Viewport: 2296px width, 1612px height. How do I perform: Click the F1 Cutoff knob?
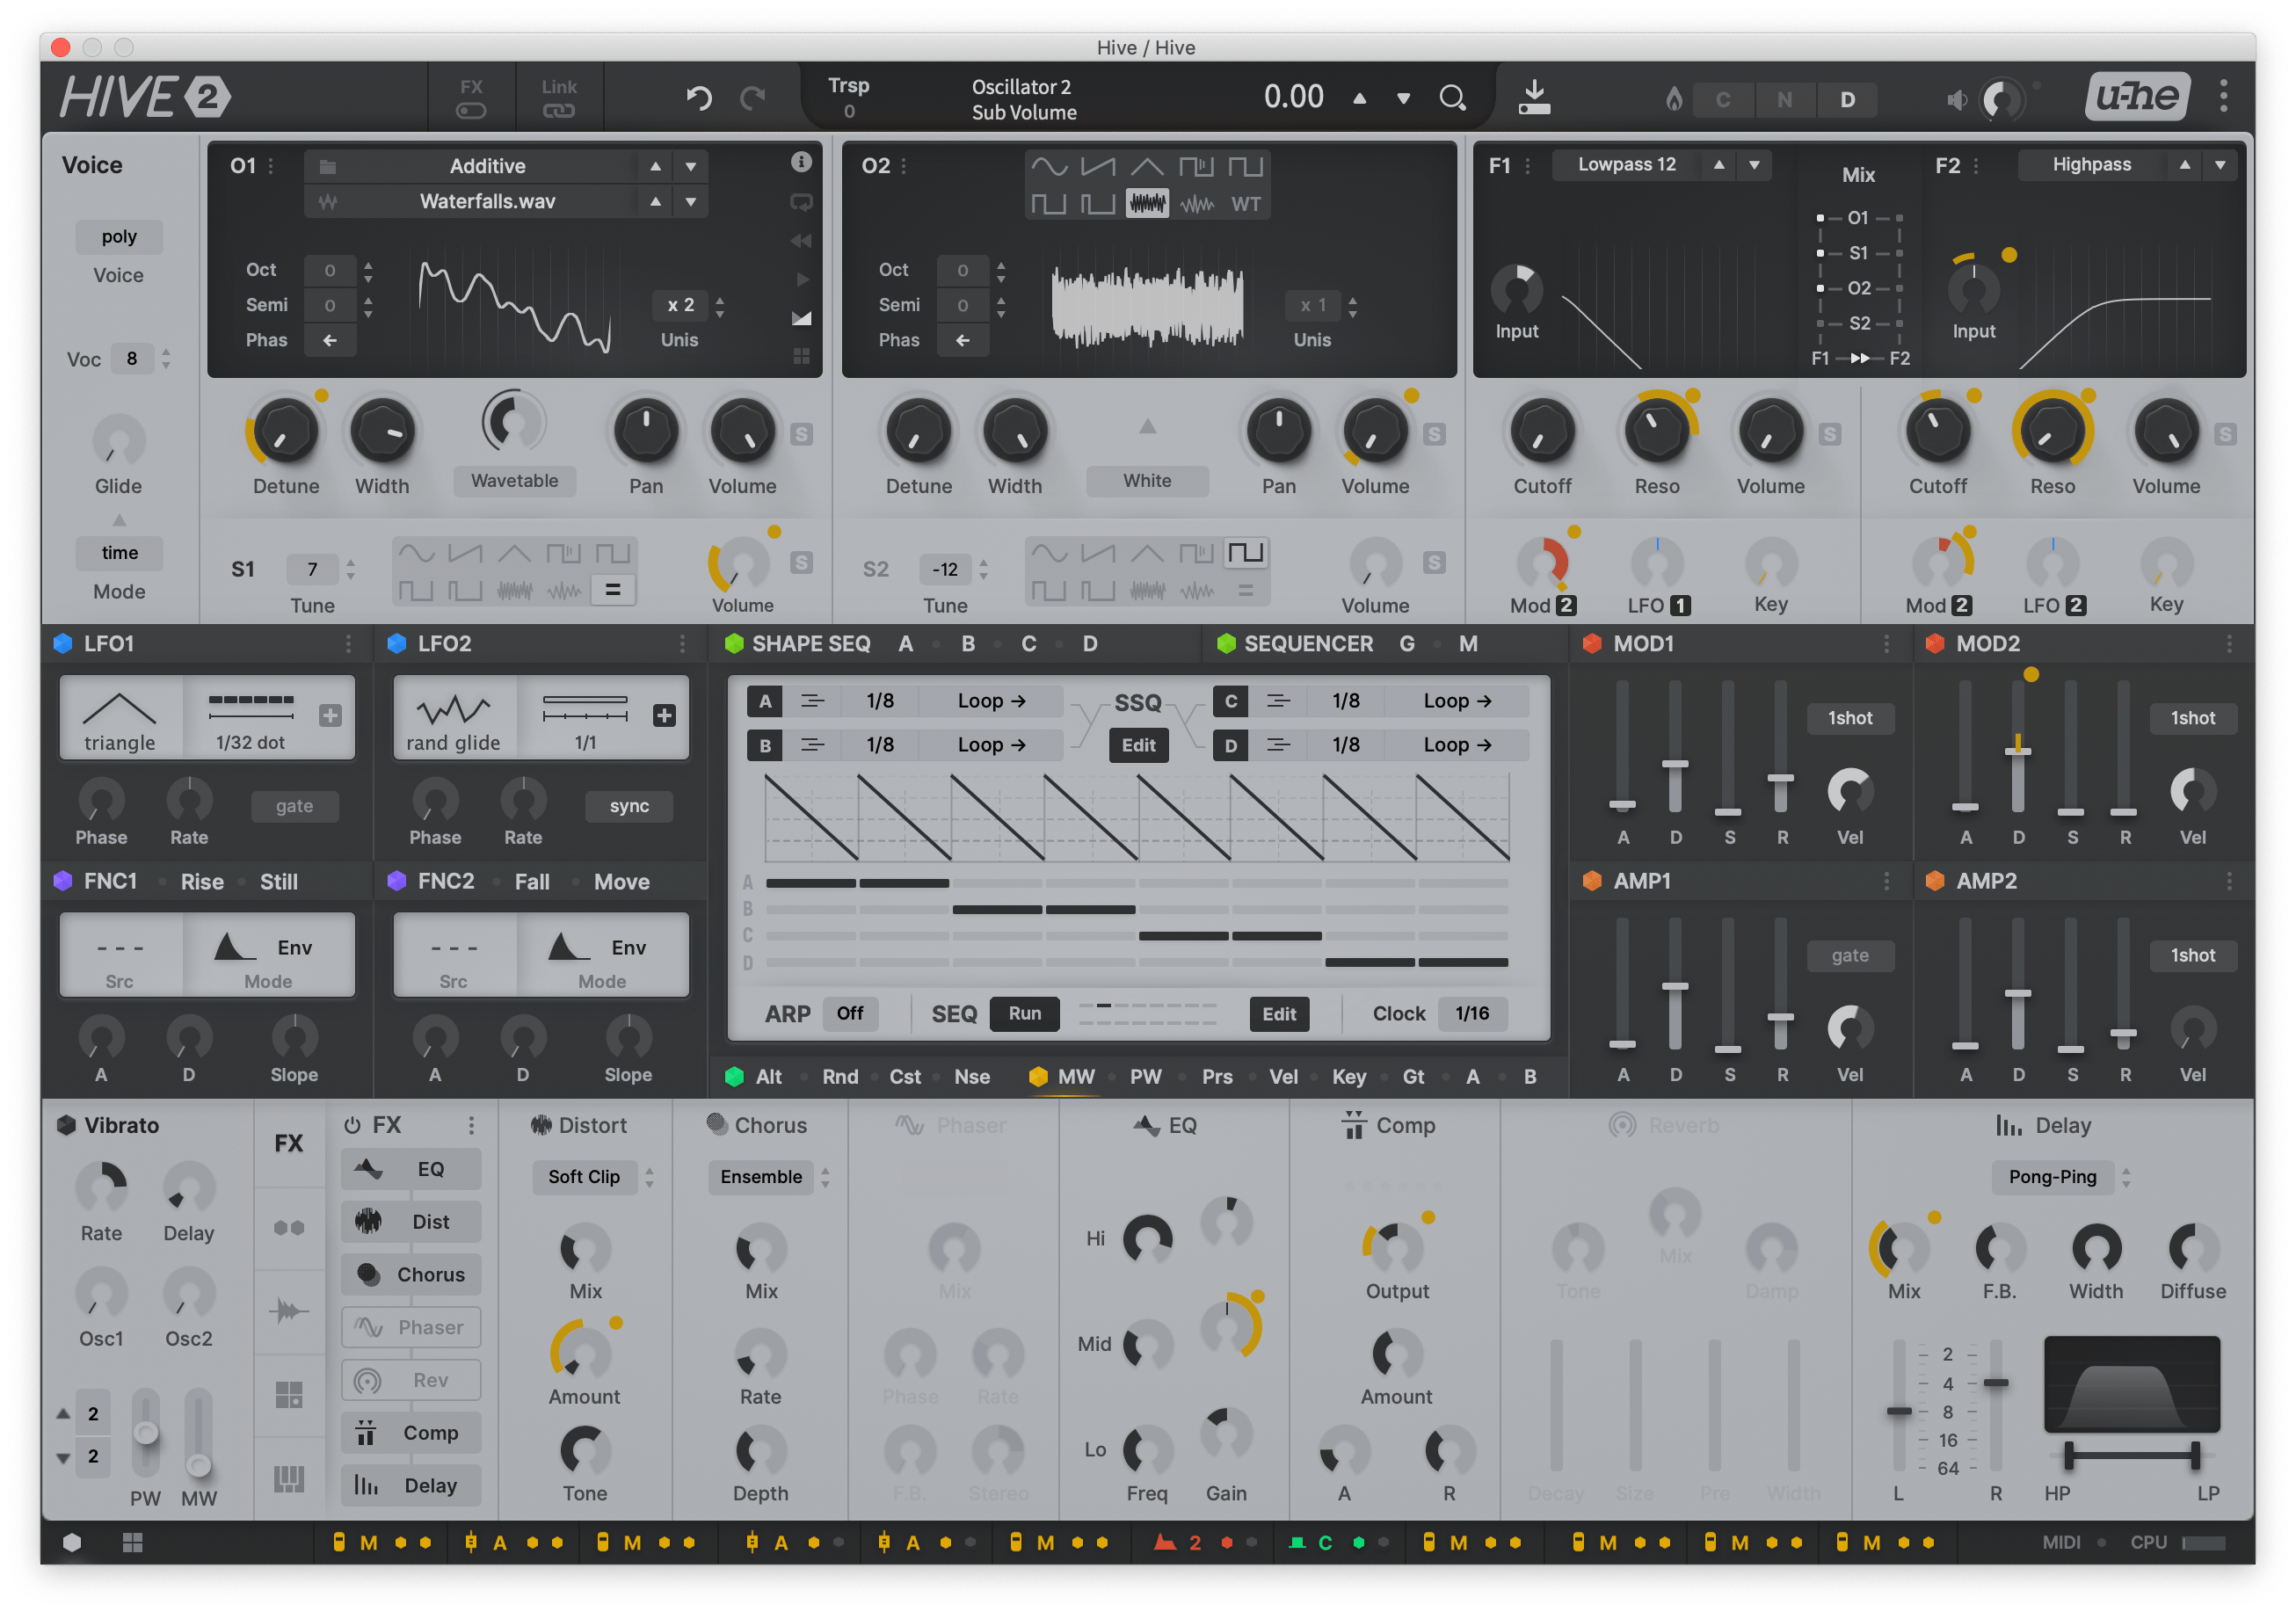1541,432
